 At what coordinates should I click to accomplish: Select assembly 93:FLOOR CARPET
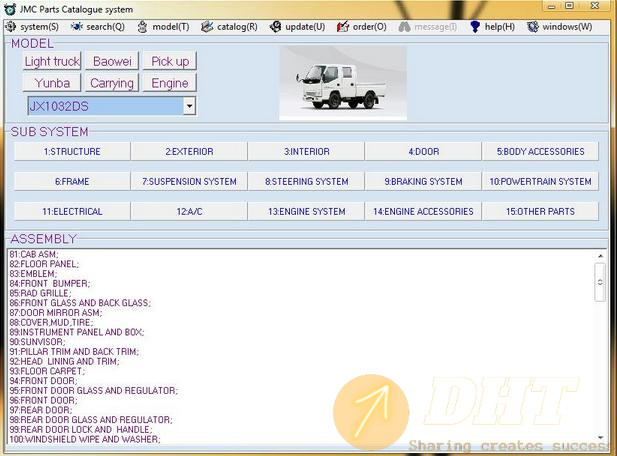pos(47,371)
